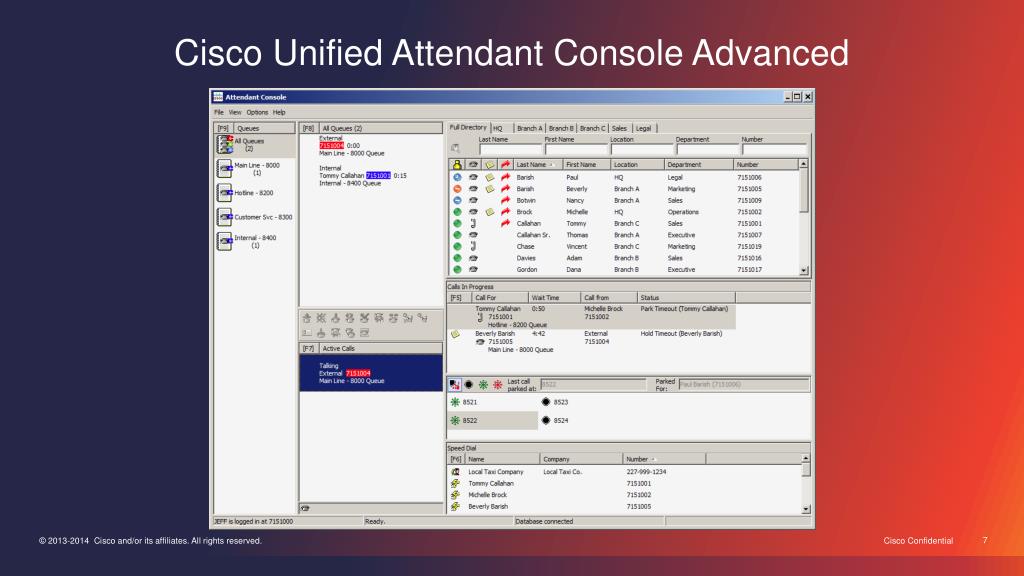The height and width of the screenshot is (576, 1024).
Task: Click directory scrollbar down arrow
Action: tap(804, 270)
